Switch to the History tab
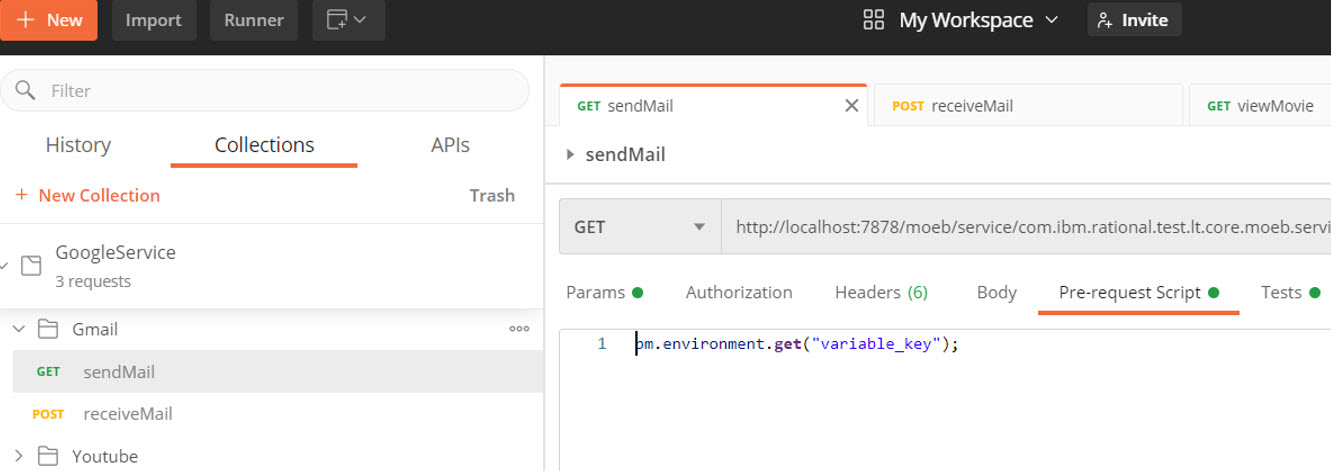The width and height of the screenshot is (1331, 471). pyautogui.click(x=78, y=145)
